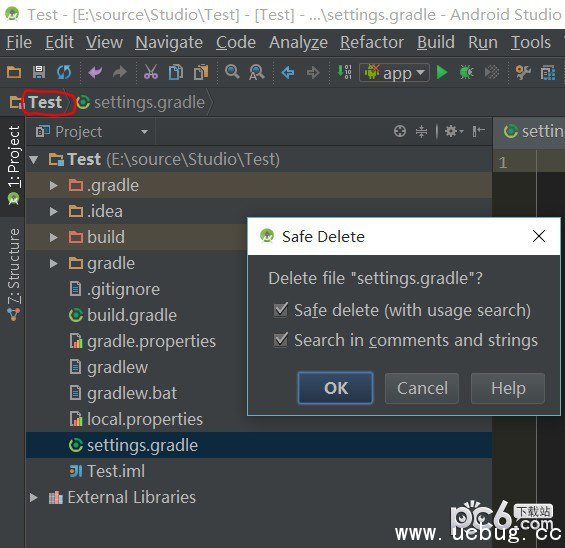Screen dimensions: 565x548
Task: Open the Tools menu
Action: click(x=531, y=43)
